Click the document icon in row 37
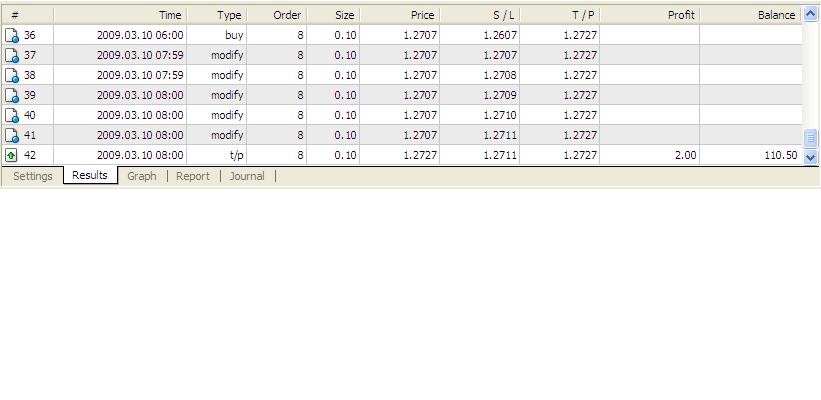Image resolution: width=821 pixels, height=400 pixels. pos(12,55)
